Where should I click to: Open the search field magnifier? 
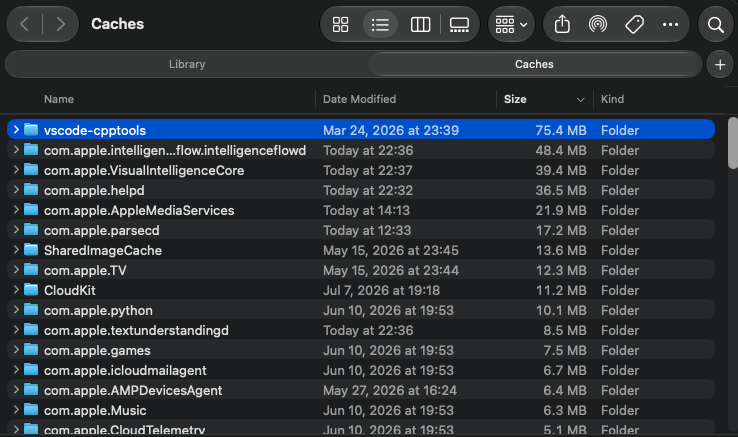point(715,24)
